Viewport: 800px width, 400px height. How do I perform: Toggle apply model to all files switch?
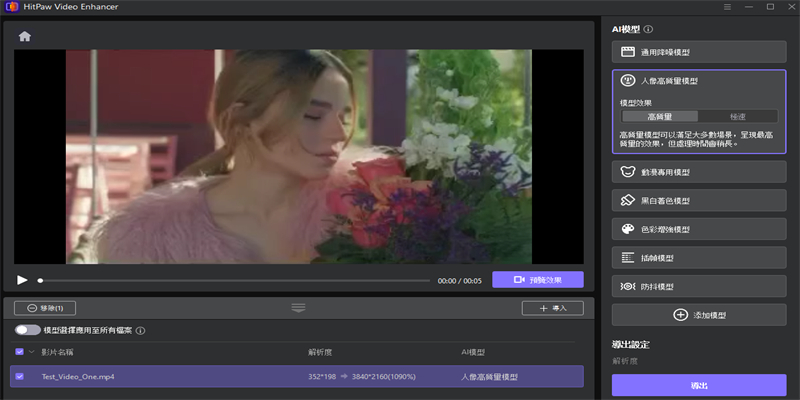(28, 330)
